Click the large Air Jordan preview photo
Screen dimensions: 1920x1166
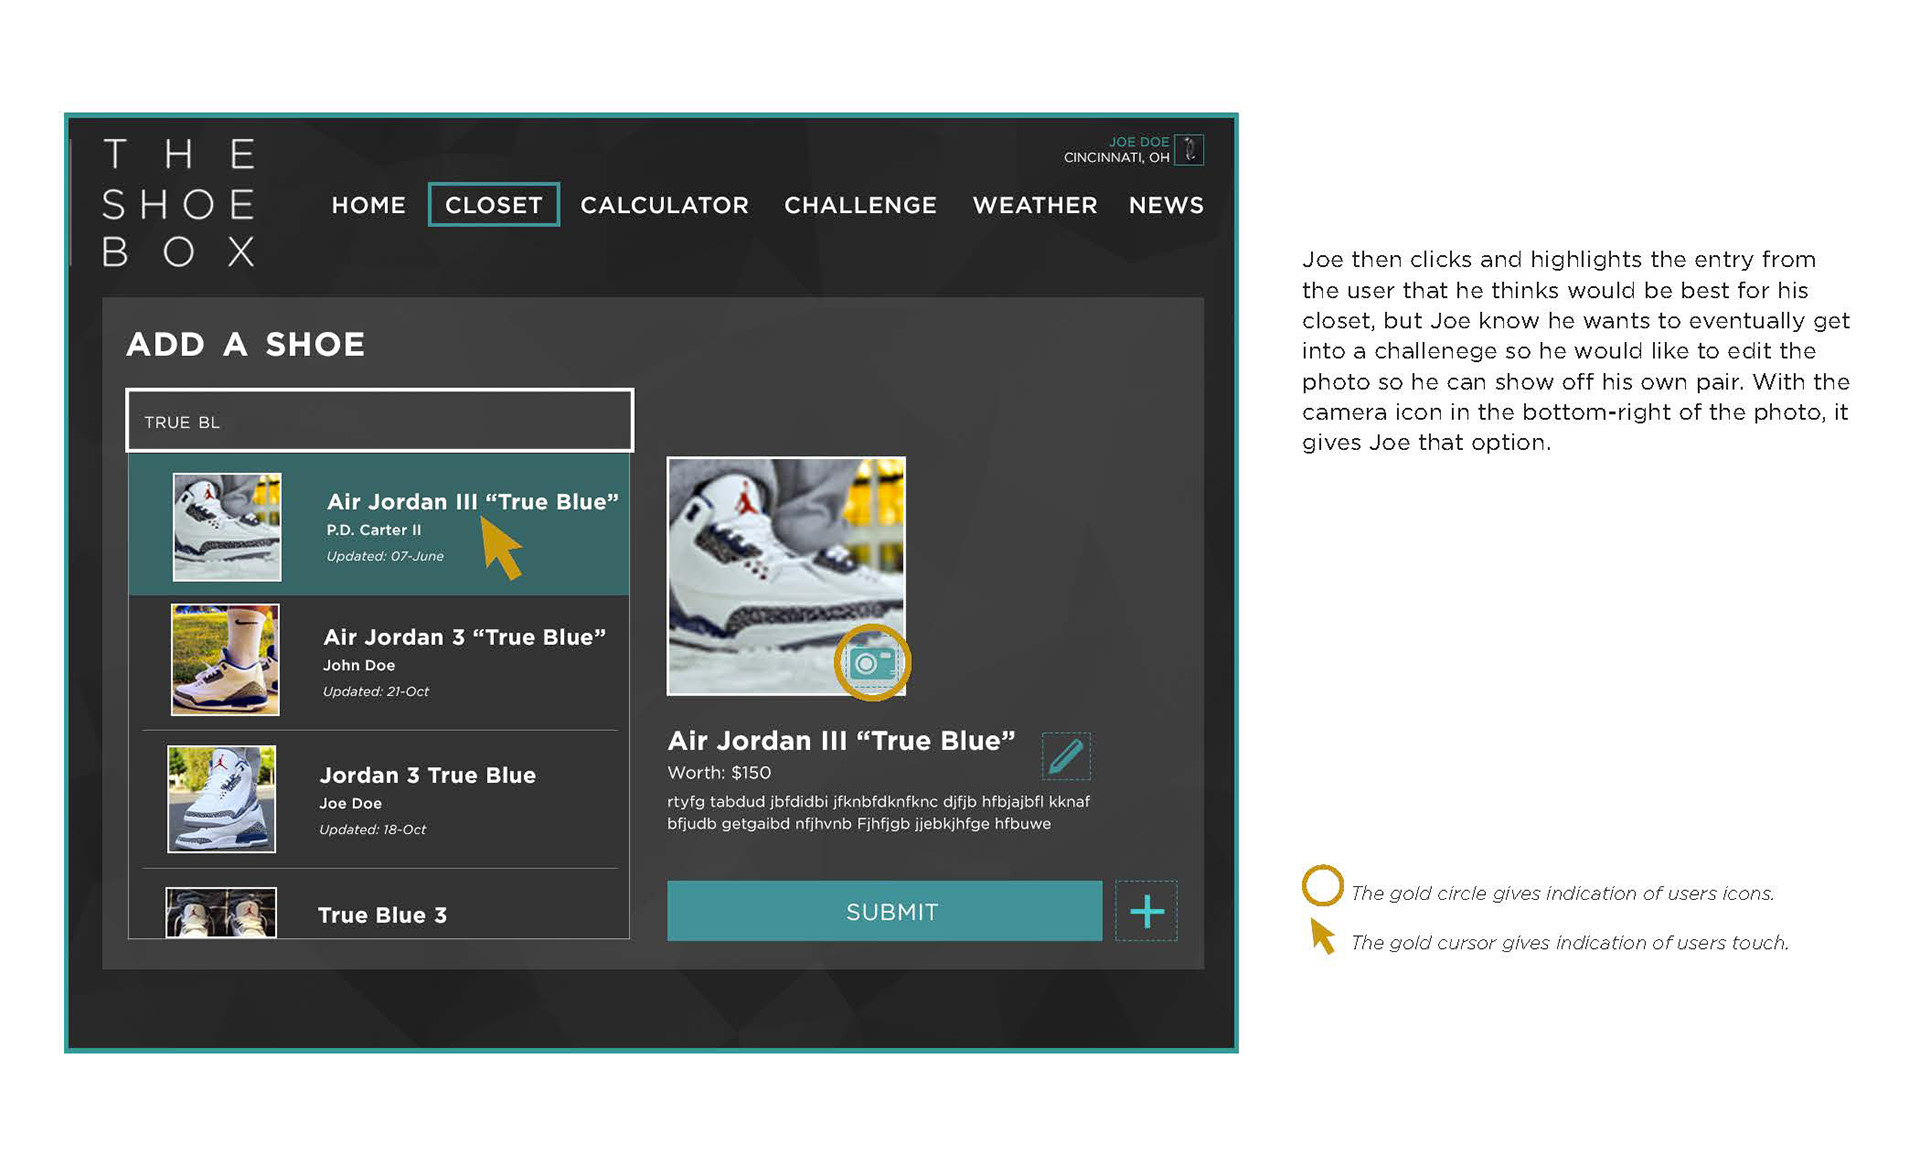pyautogui.click(x=786, y=576)
